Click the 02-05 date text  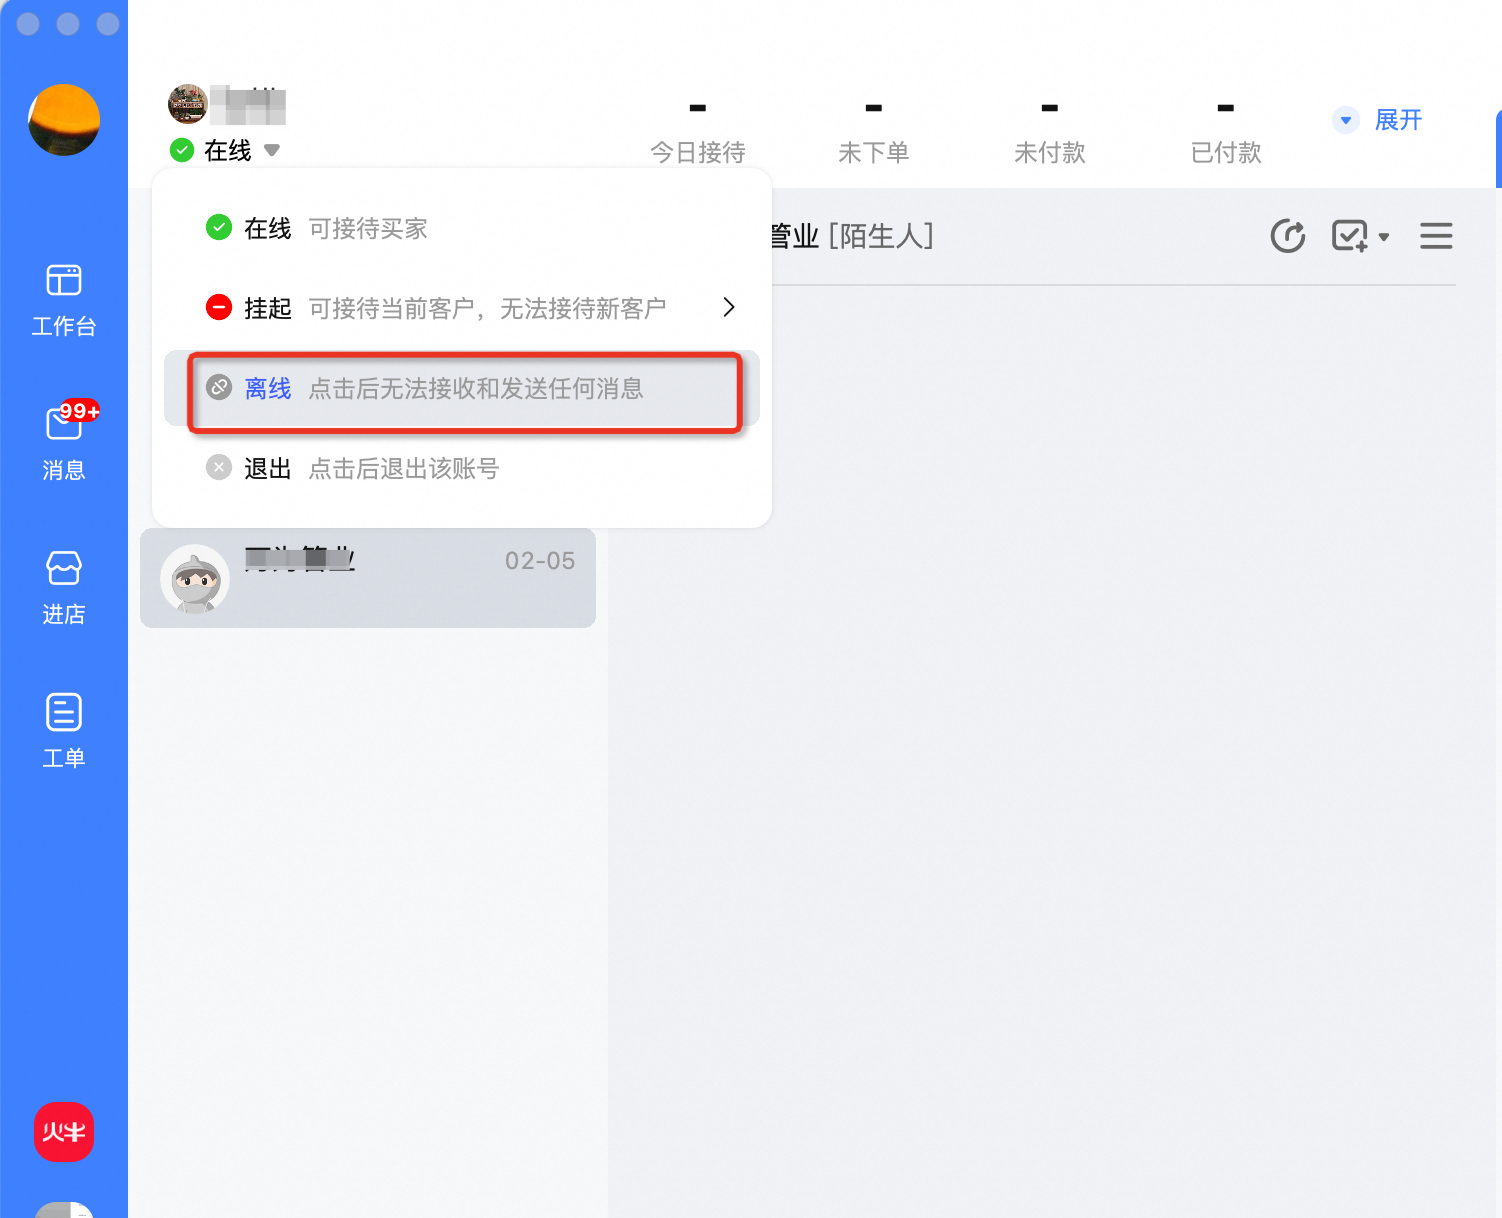pos(540,561)
